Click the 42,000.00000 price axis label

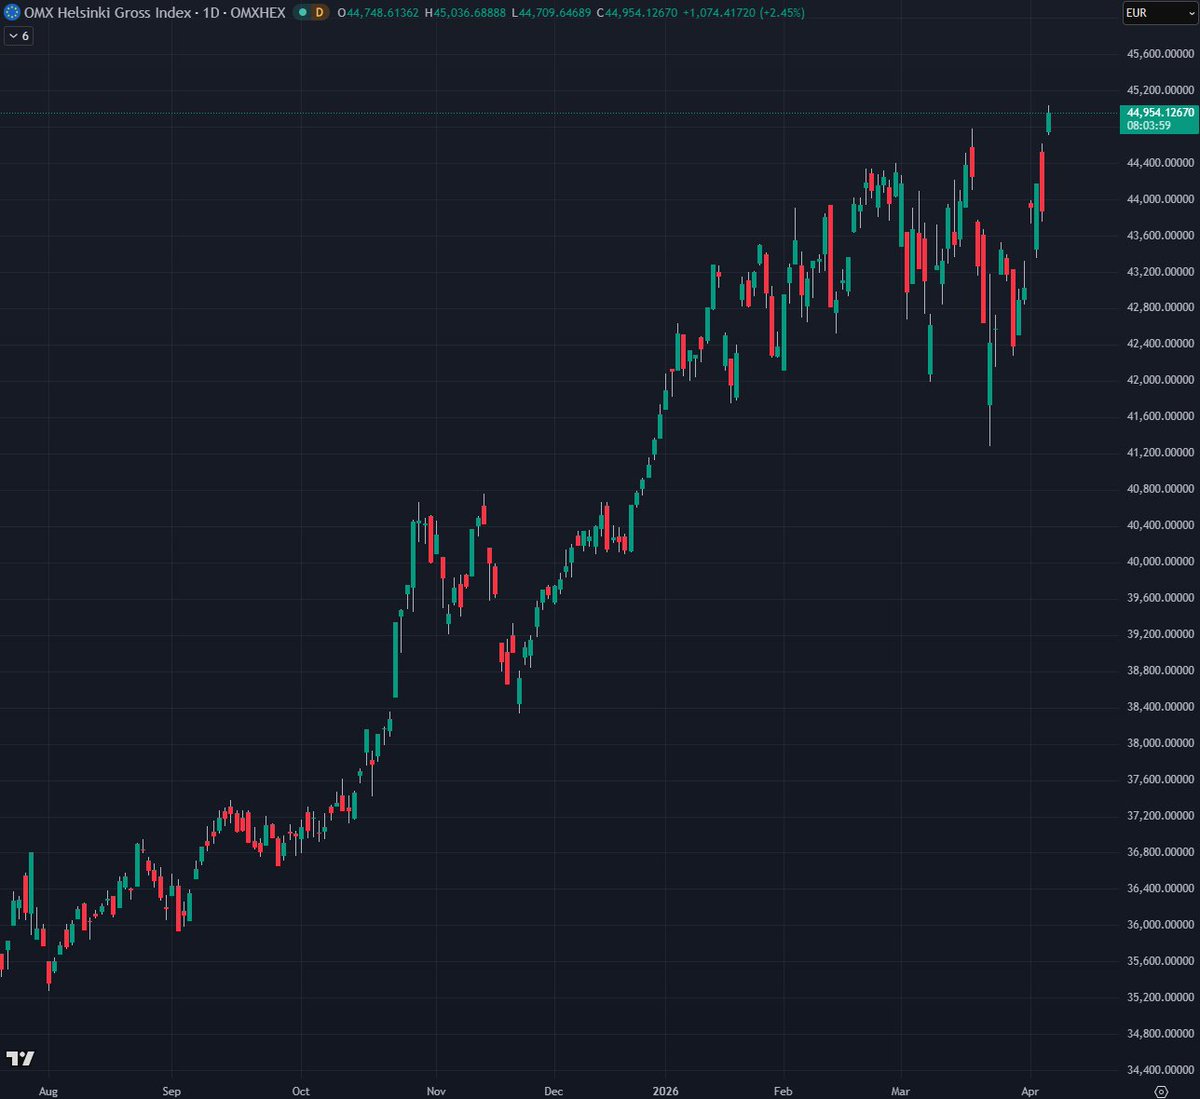click(x=1160, y=380)
